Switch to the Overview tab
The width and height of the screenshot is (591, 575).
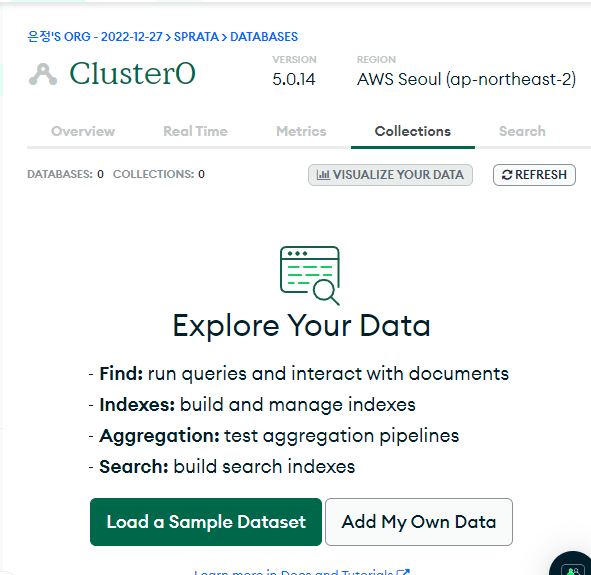point(83,131)
